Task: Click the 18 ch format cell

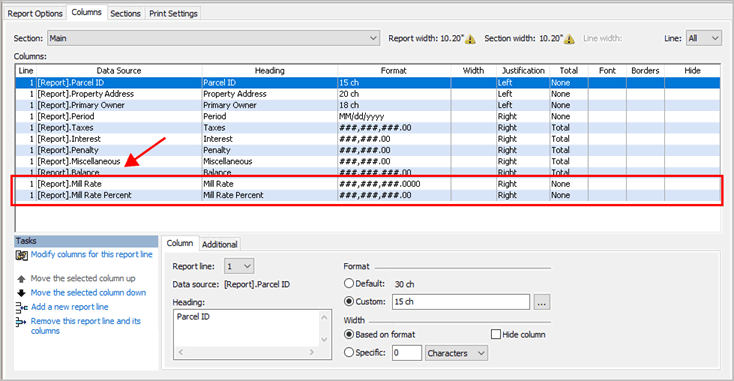Action: pyautogui.click(x=394, y=105)
